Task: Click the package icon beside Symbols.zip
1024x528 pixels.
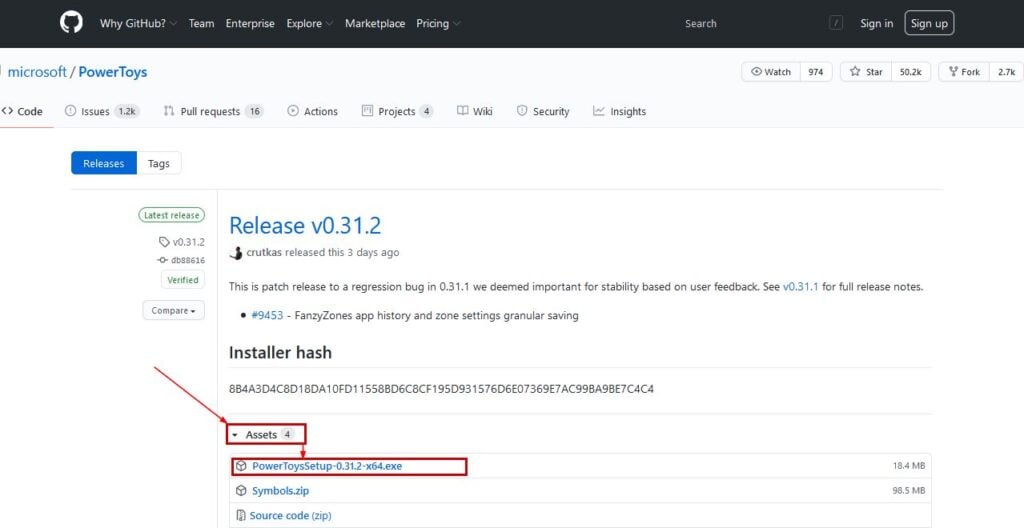Action: (x=241, y=491)
